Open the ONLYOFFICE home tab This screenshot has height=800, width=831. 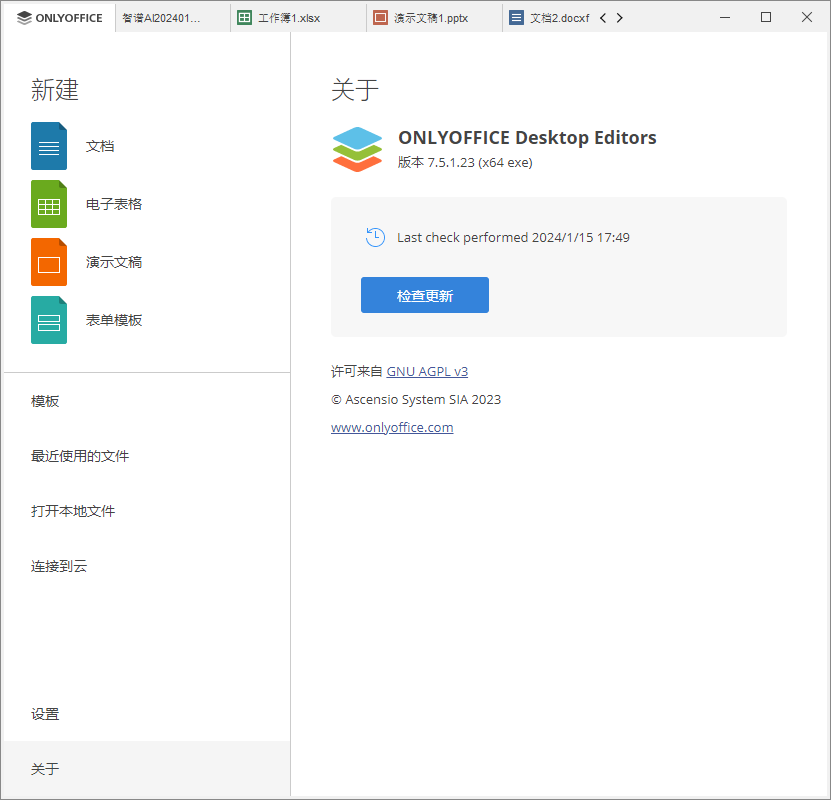(59, 18)
